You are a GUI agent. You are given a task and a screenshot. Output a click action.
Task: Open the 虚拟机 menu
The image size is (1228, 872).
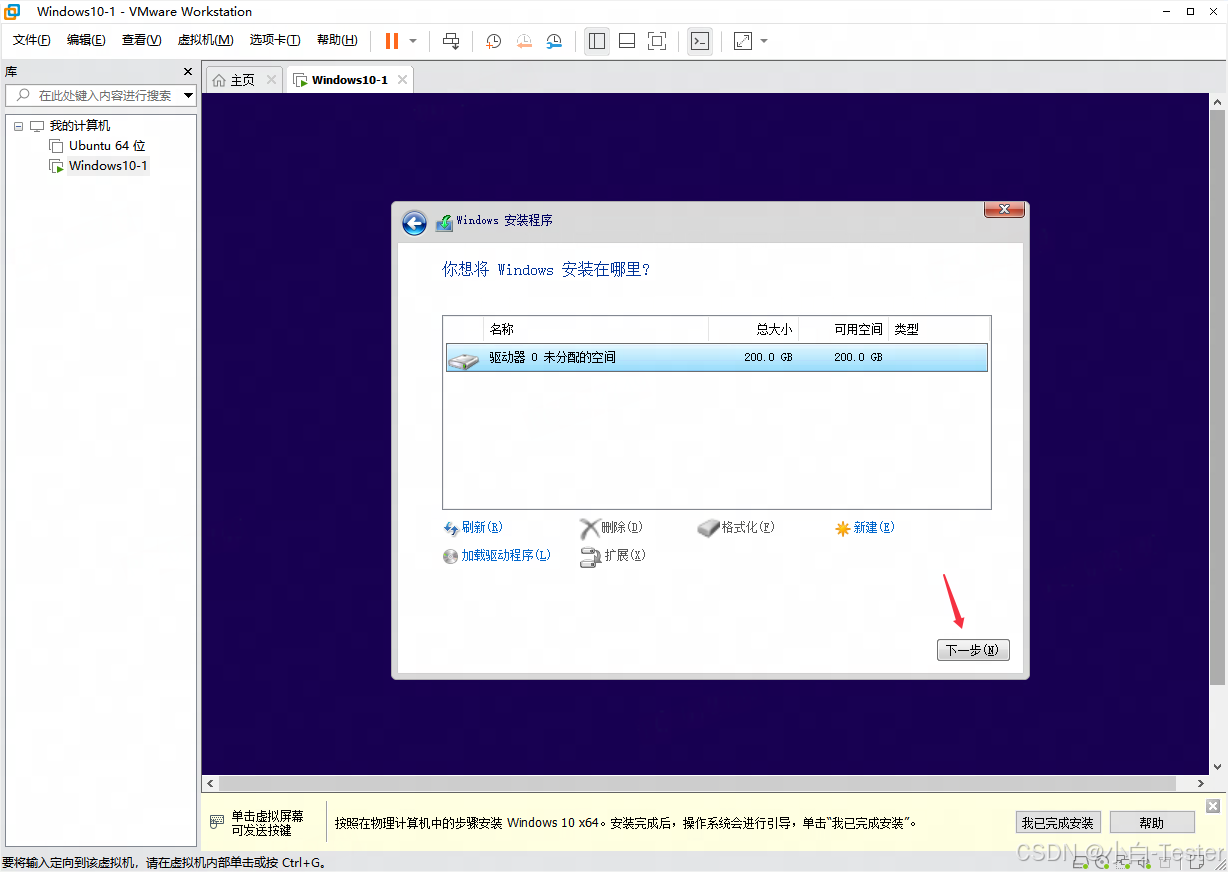coord(205,40)
